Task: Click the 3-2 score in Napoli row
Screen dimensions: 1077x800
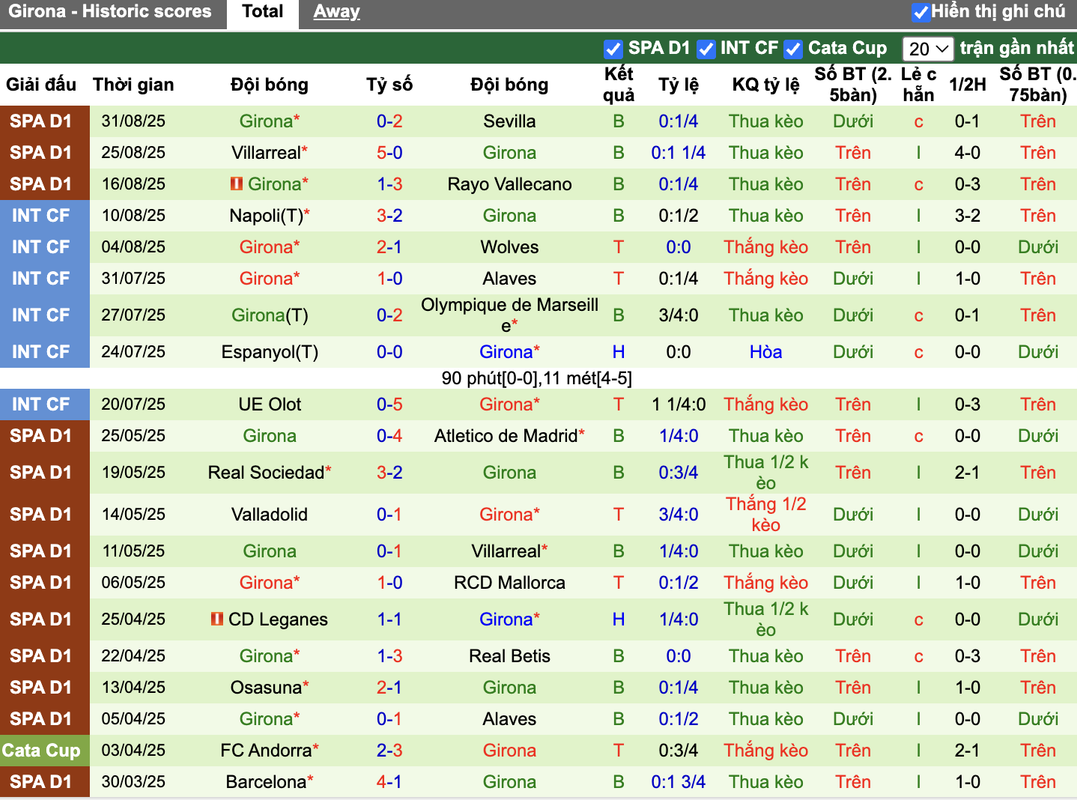Action: [389, 216]
